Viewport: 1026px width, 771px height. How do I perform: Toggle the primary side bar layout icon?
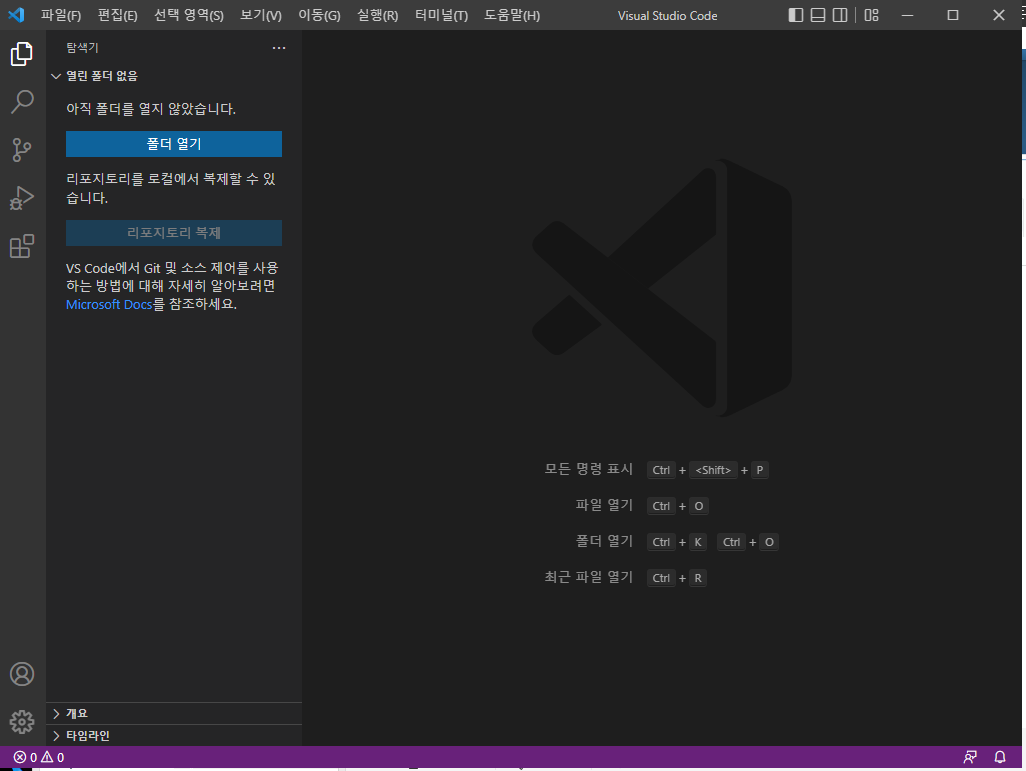coord(796,15)
